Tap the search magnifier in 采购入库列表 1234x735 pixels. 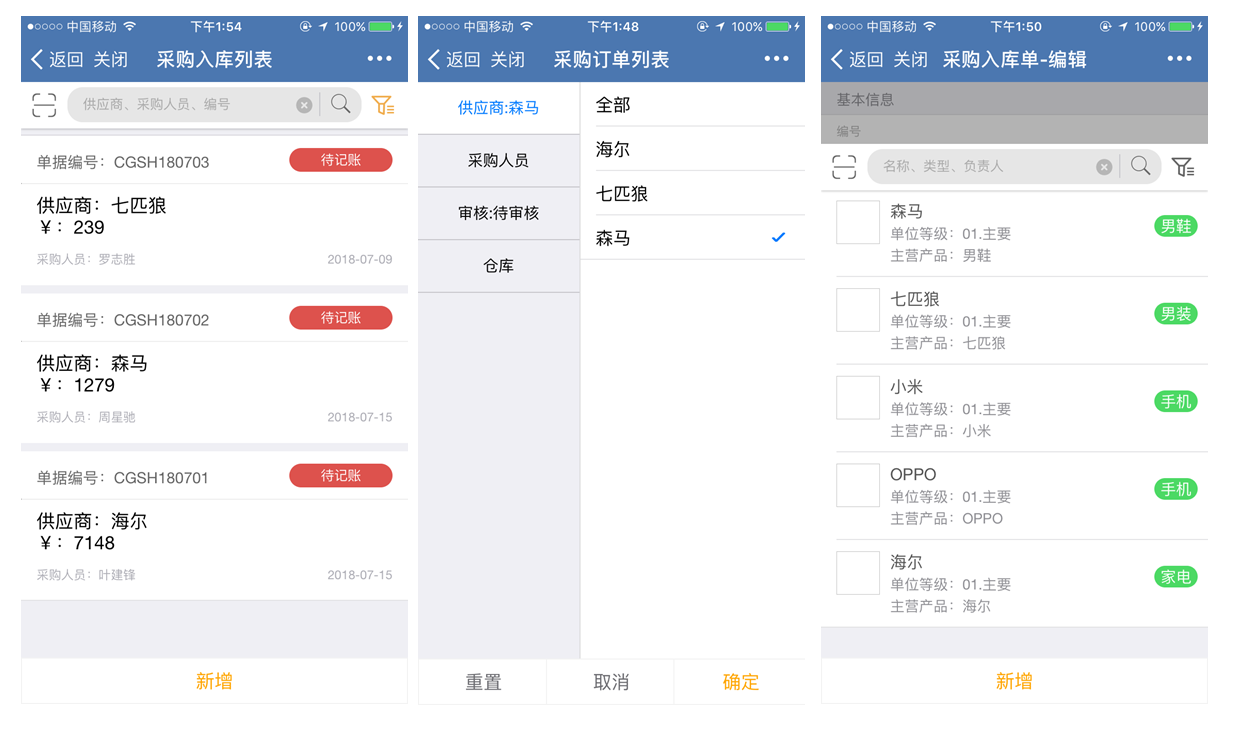(340, 103)
